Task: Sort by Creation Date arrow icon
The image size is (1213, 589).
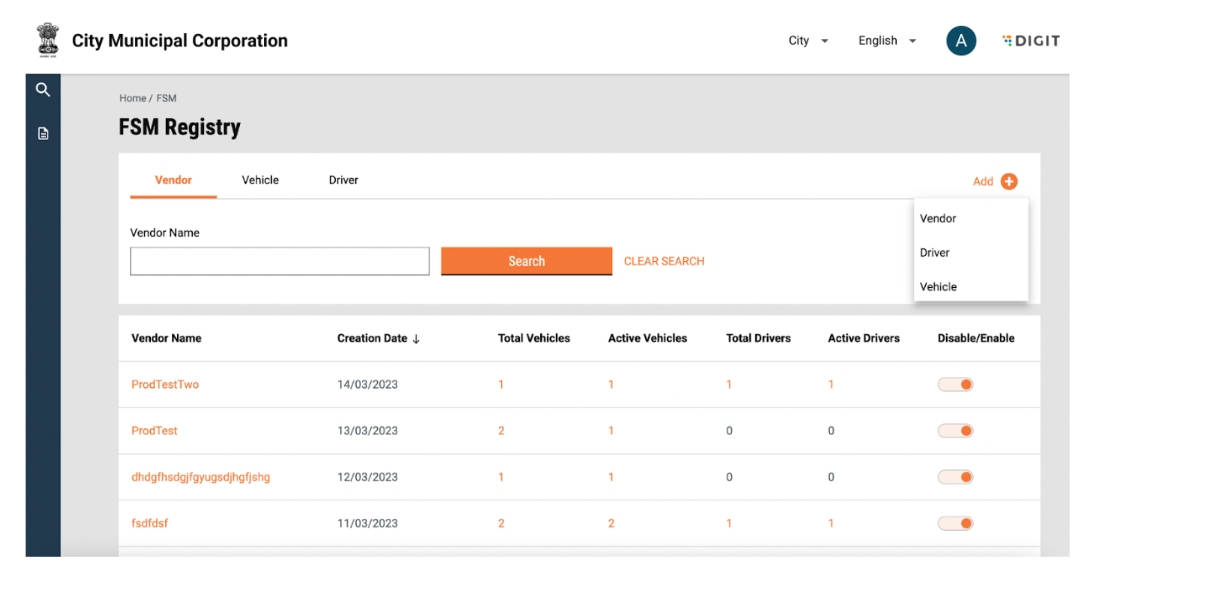Action: coord(416,339)
